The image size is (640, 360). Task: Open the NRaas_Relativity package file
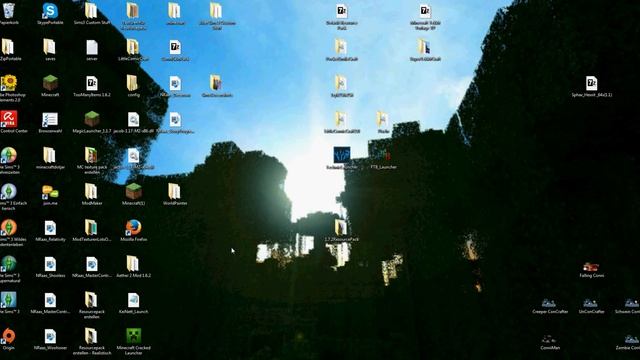click(x=50, y=227)
